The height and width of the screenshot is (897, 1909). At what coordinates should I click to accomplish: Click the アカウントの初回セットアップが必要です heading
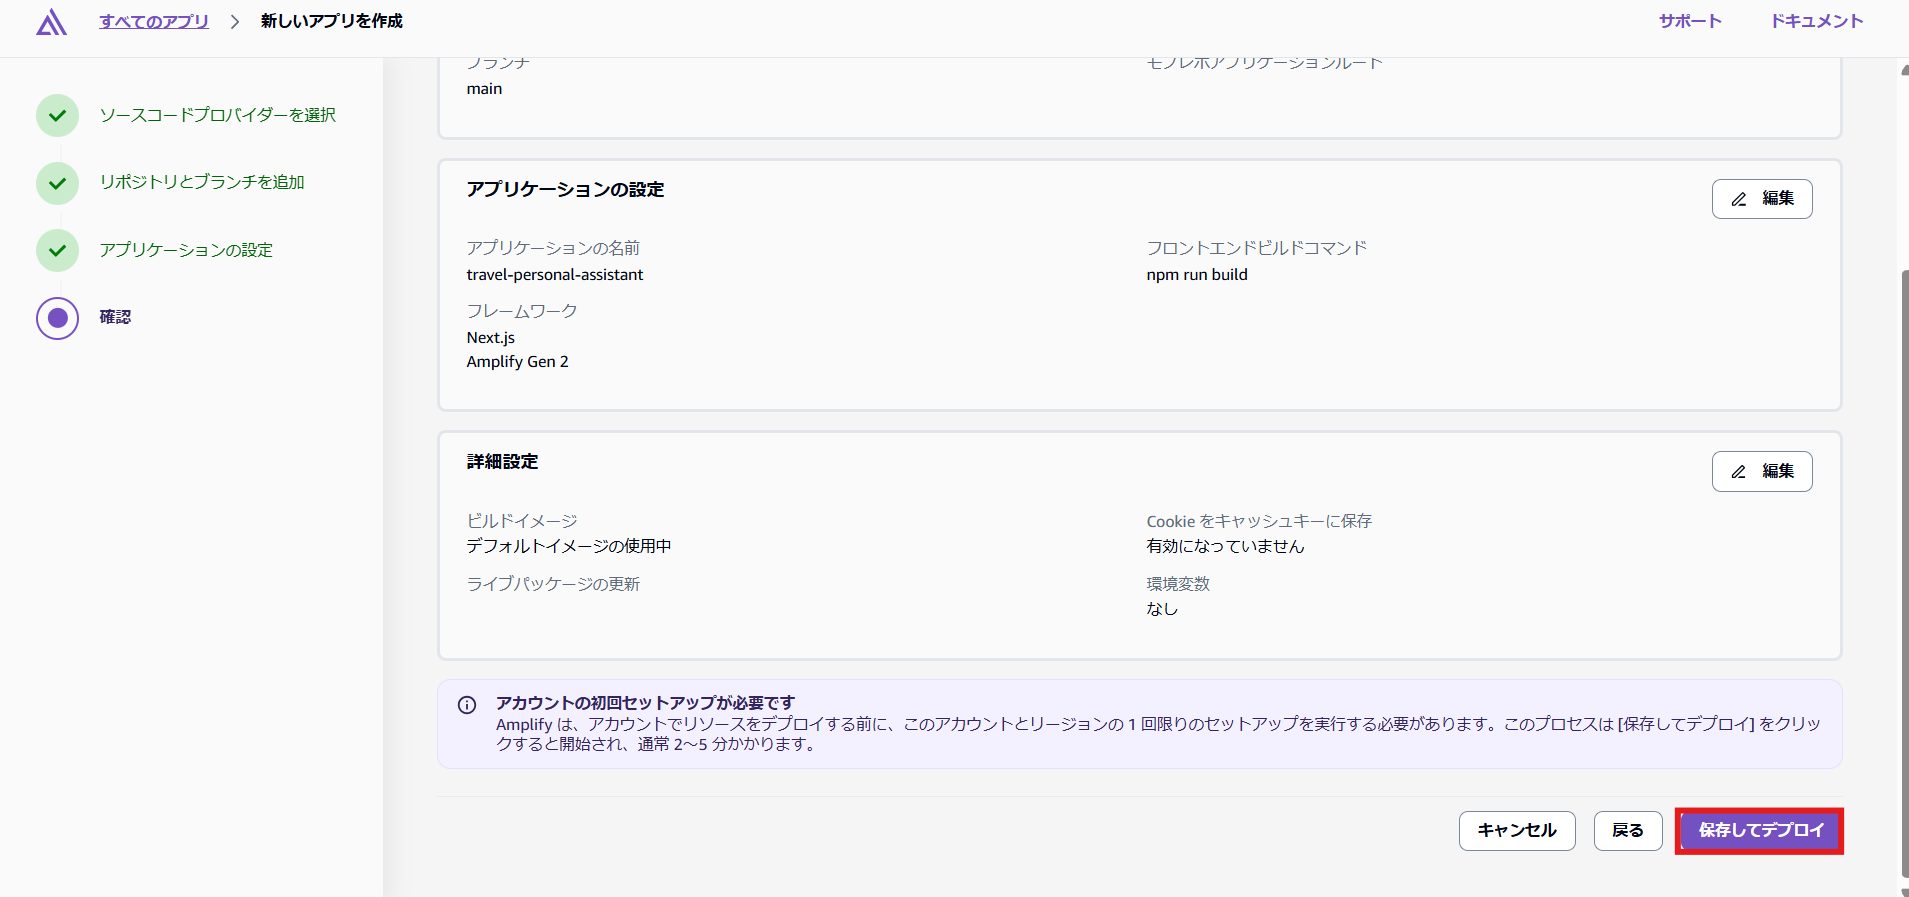point(645,703)
